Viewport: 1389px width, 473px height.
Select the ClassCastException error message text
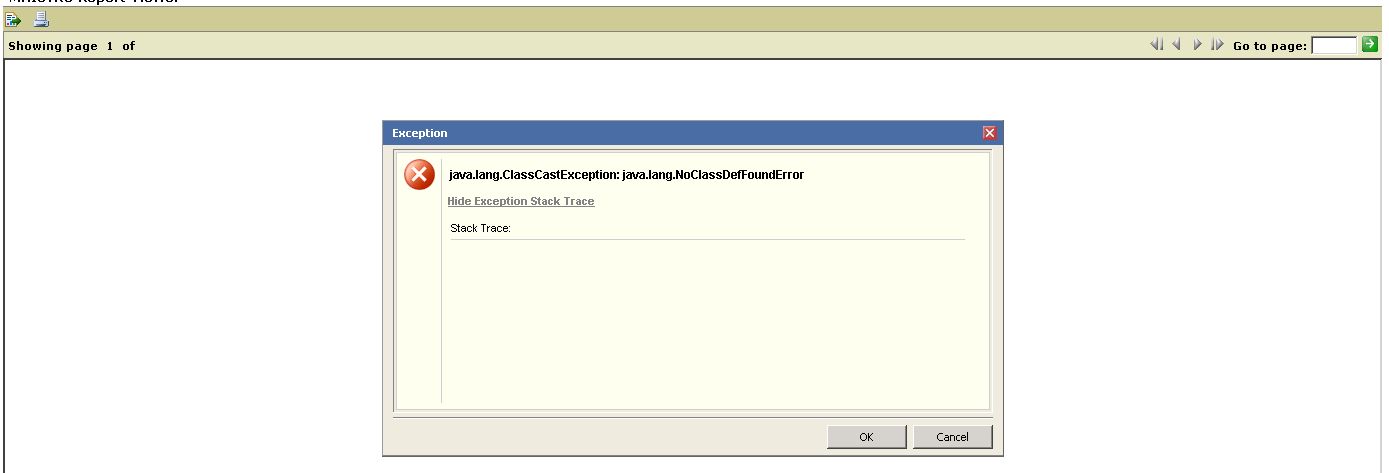coord(627,175)
